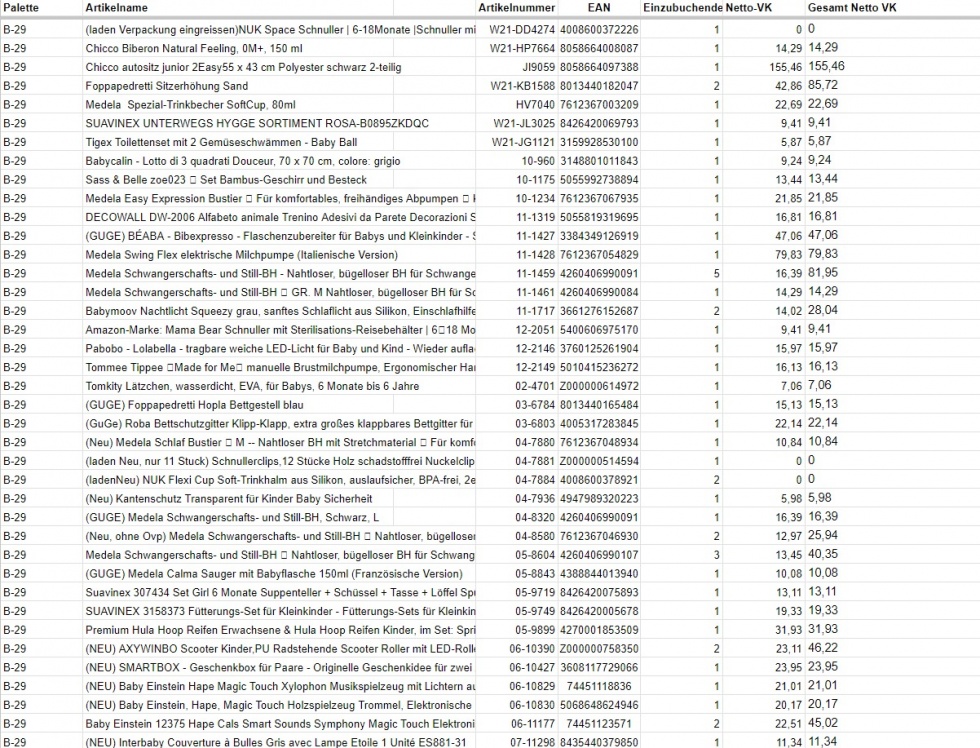Select EAN 7612367054829
Image resolution: width=980 pixels, height=748 pixels.
tap(599, 254)
